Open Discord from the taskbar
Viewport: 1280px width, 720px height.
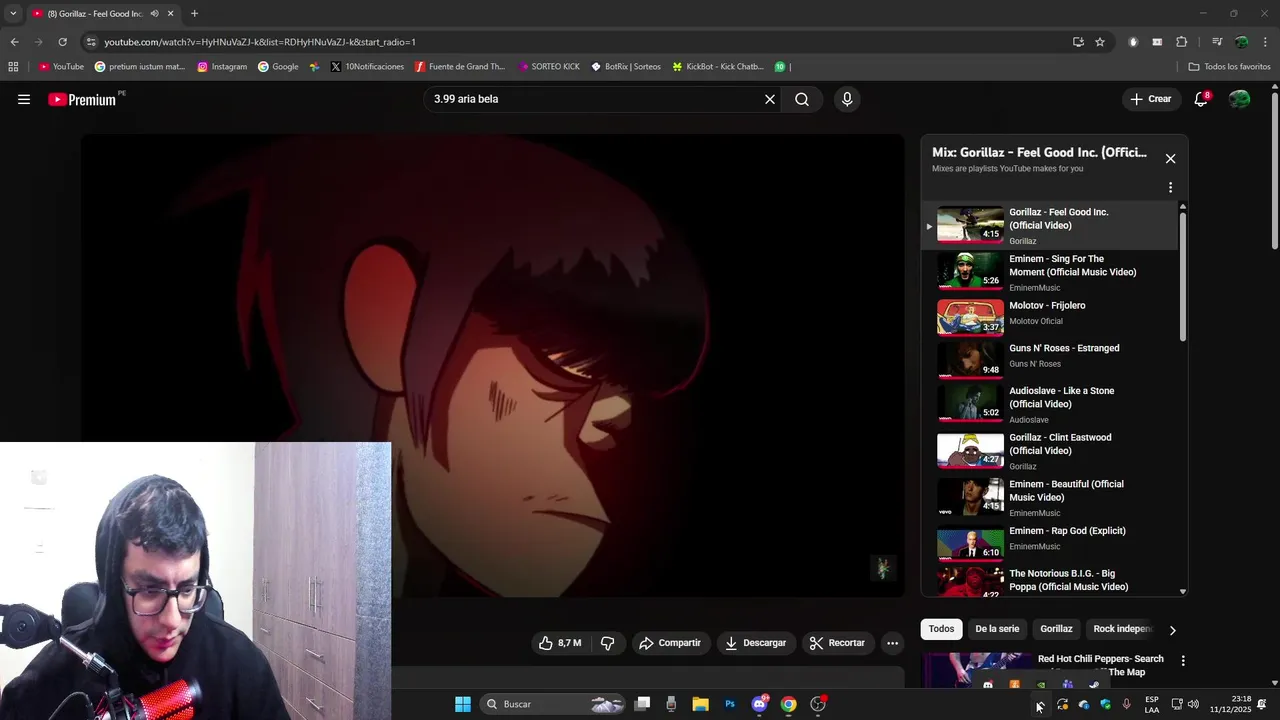(759, 704)
